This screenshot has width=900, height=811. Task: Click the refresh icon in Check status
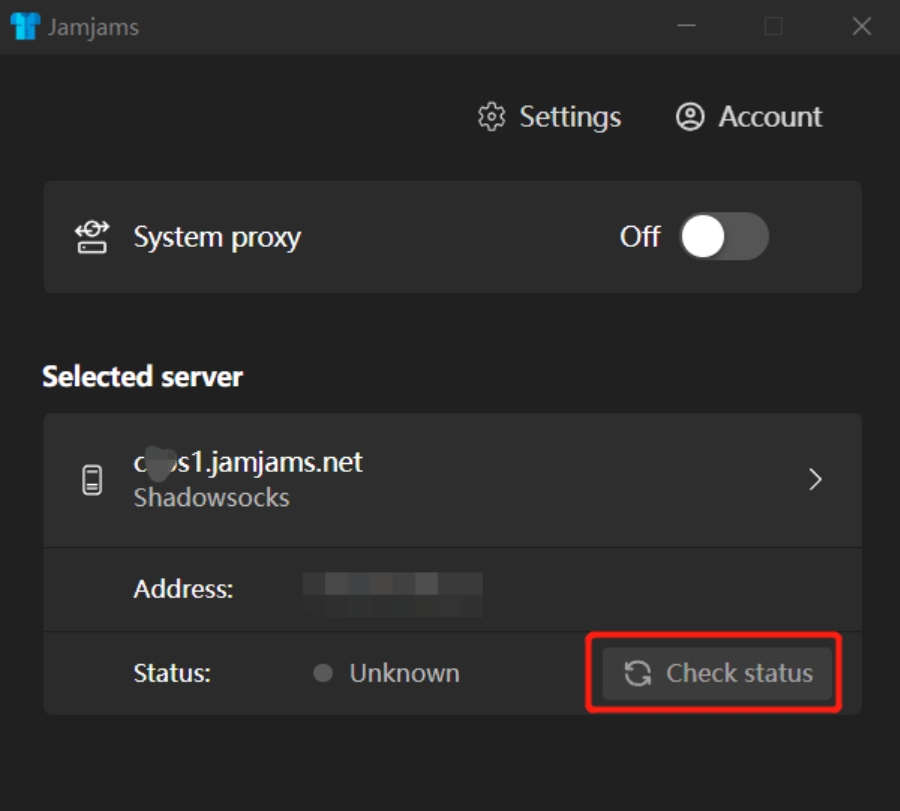pyautogui.click(x=638, y=673)
